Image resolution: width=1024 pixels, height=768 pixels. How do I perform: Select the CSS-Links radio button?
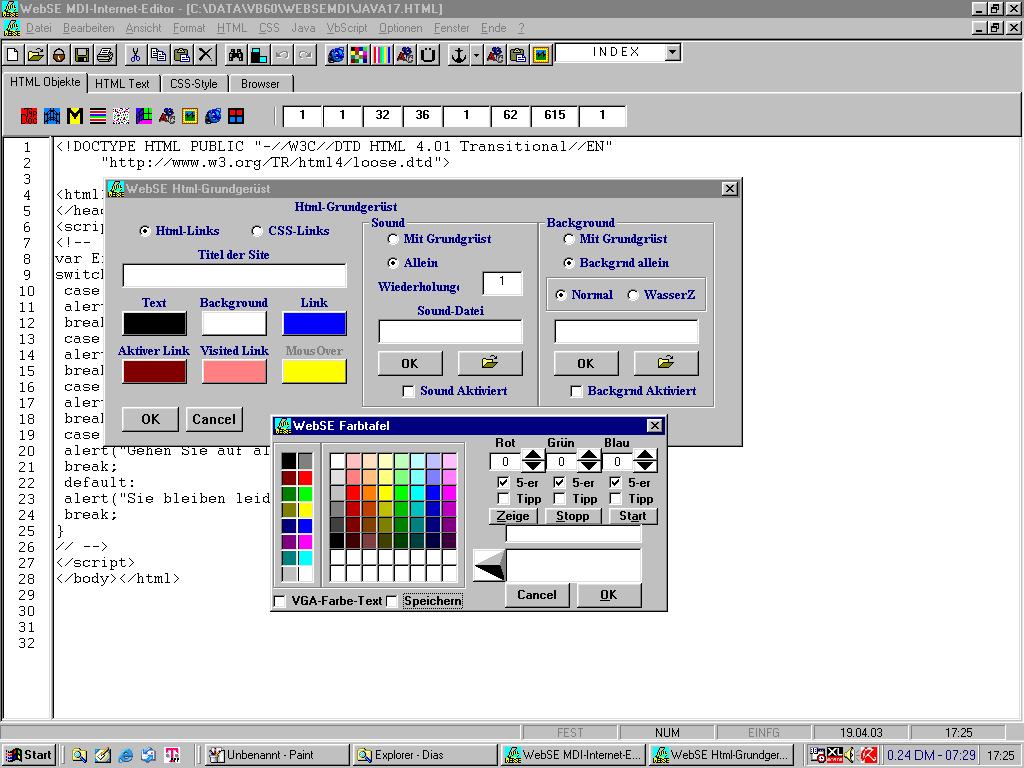[x=257, y=231]
